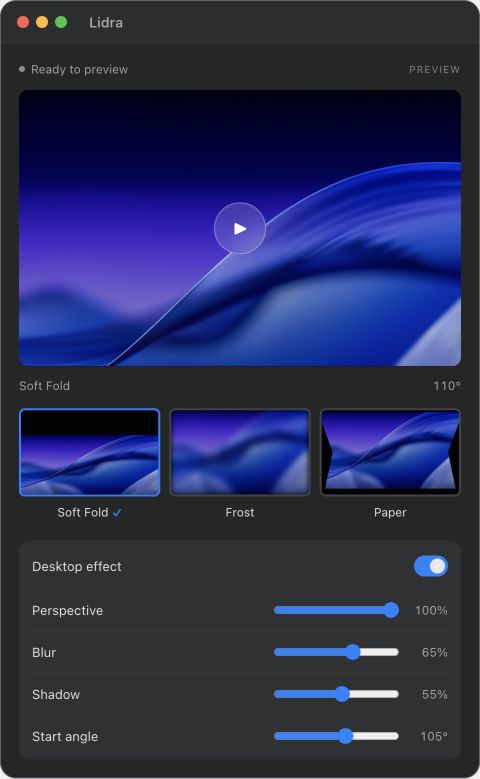The width and height of the screenshot is (480, 779).
Task: Click the 100% Perspective value
Action: click(431, 610)
